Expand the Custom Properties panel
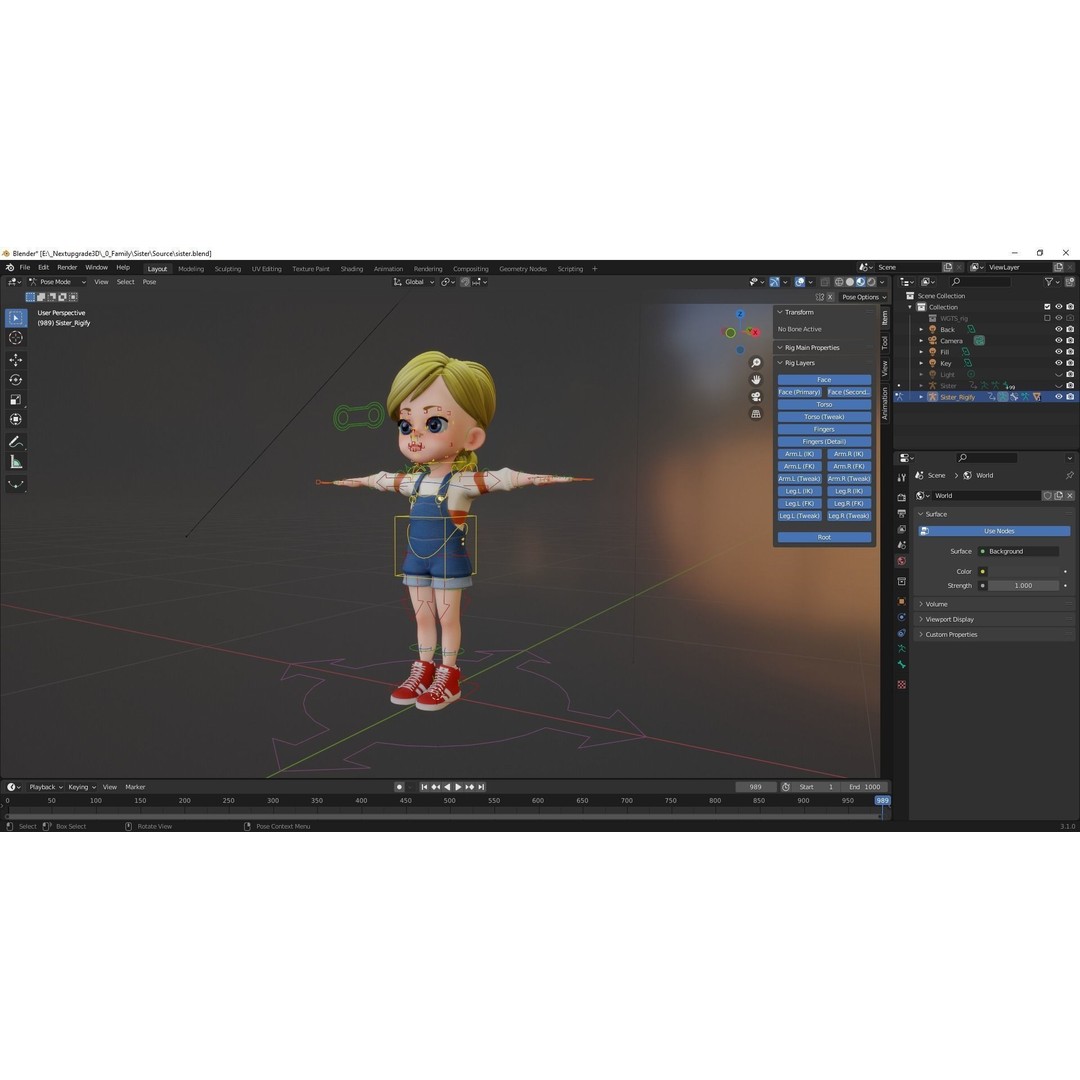The height and width of the screenshot is (1080, 1080). pyautogui.click(x=994, y=634)
